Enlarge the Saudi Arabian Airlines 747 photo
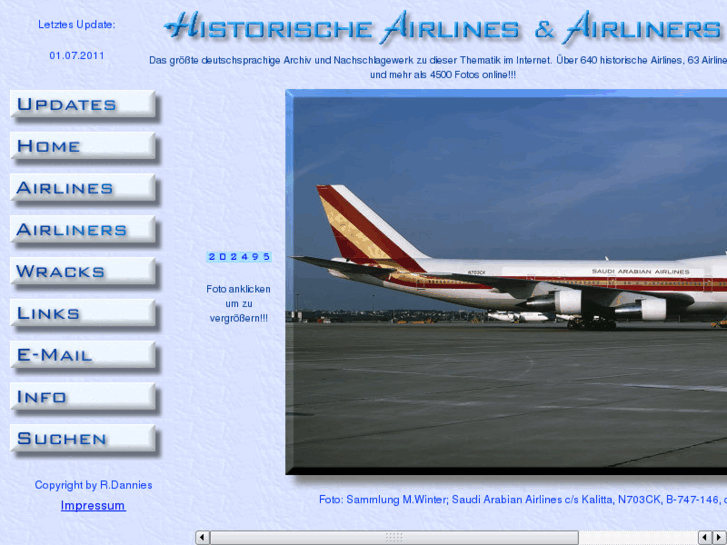This screenshot has width=727, height=545. click(x=506, y=282)
